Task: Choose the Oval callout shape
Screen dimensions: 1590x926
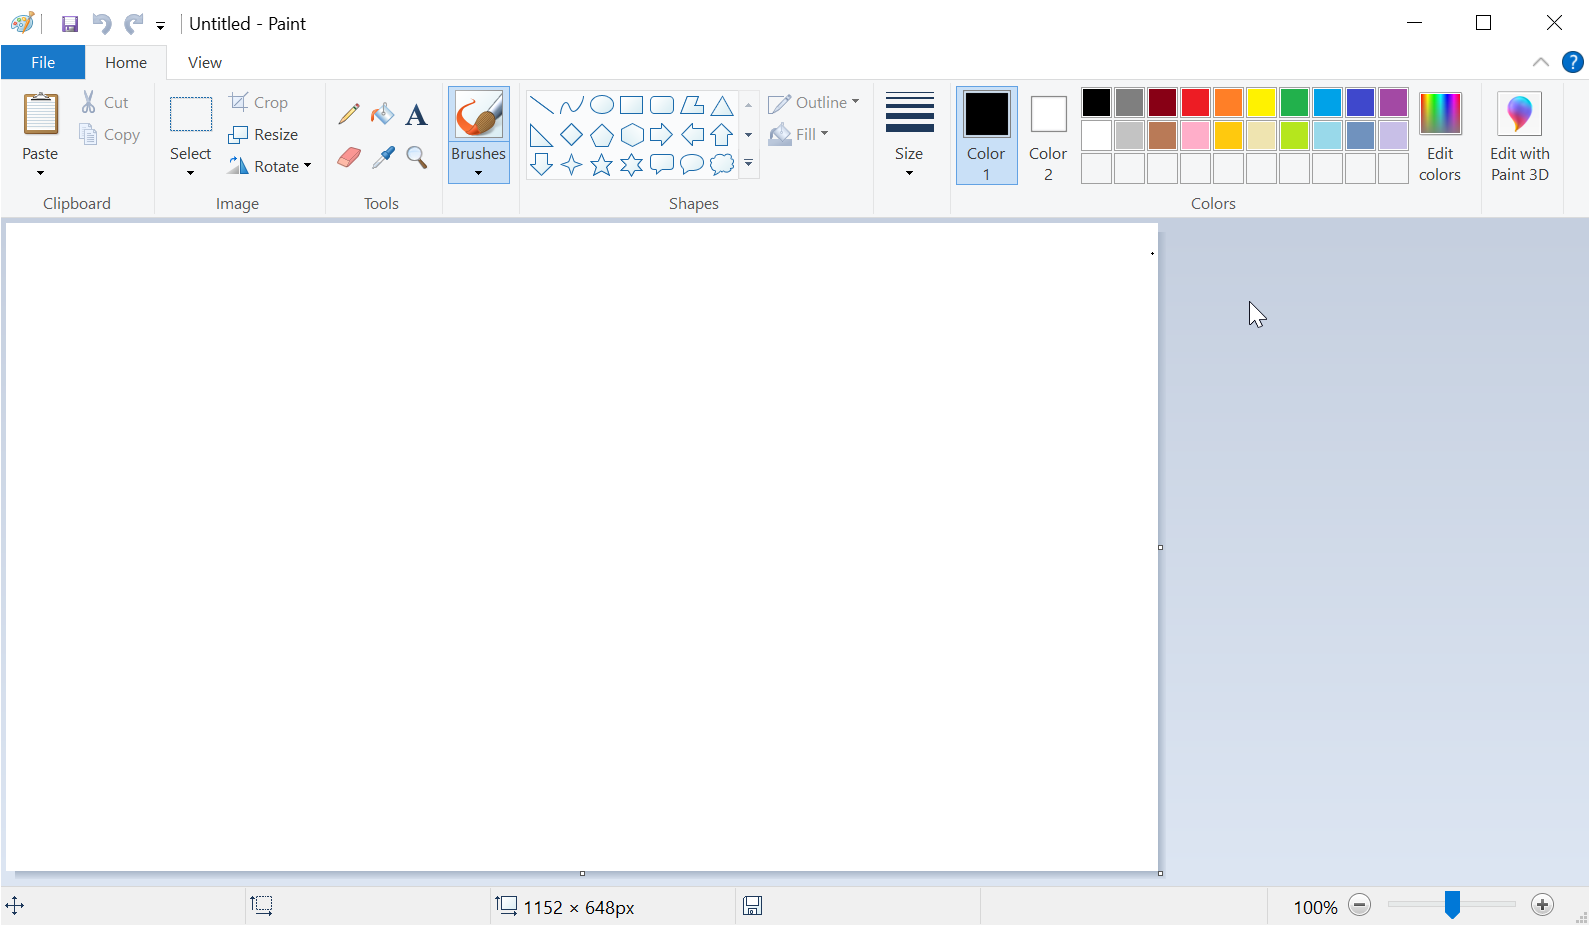Action: 692,165
